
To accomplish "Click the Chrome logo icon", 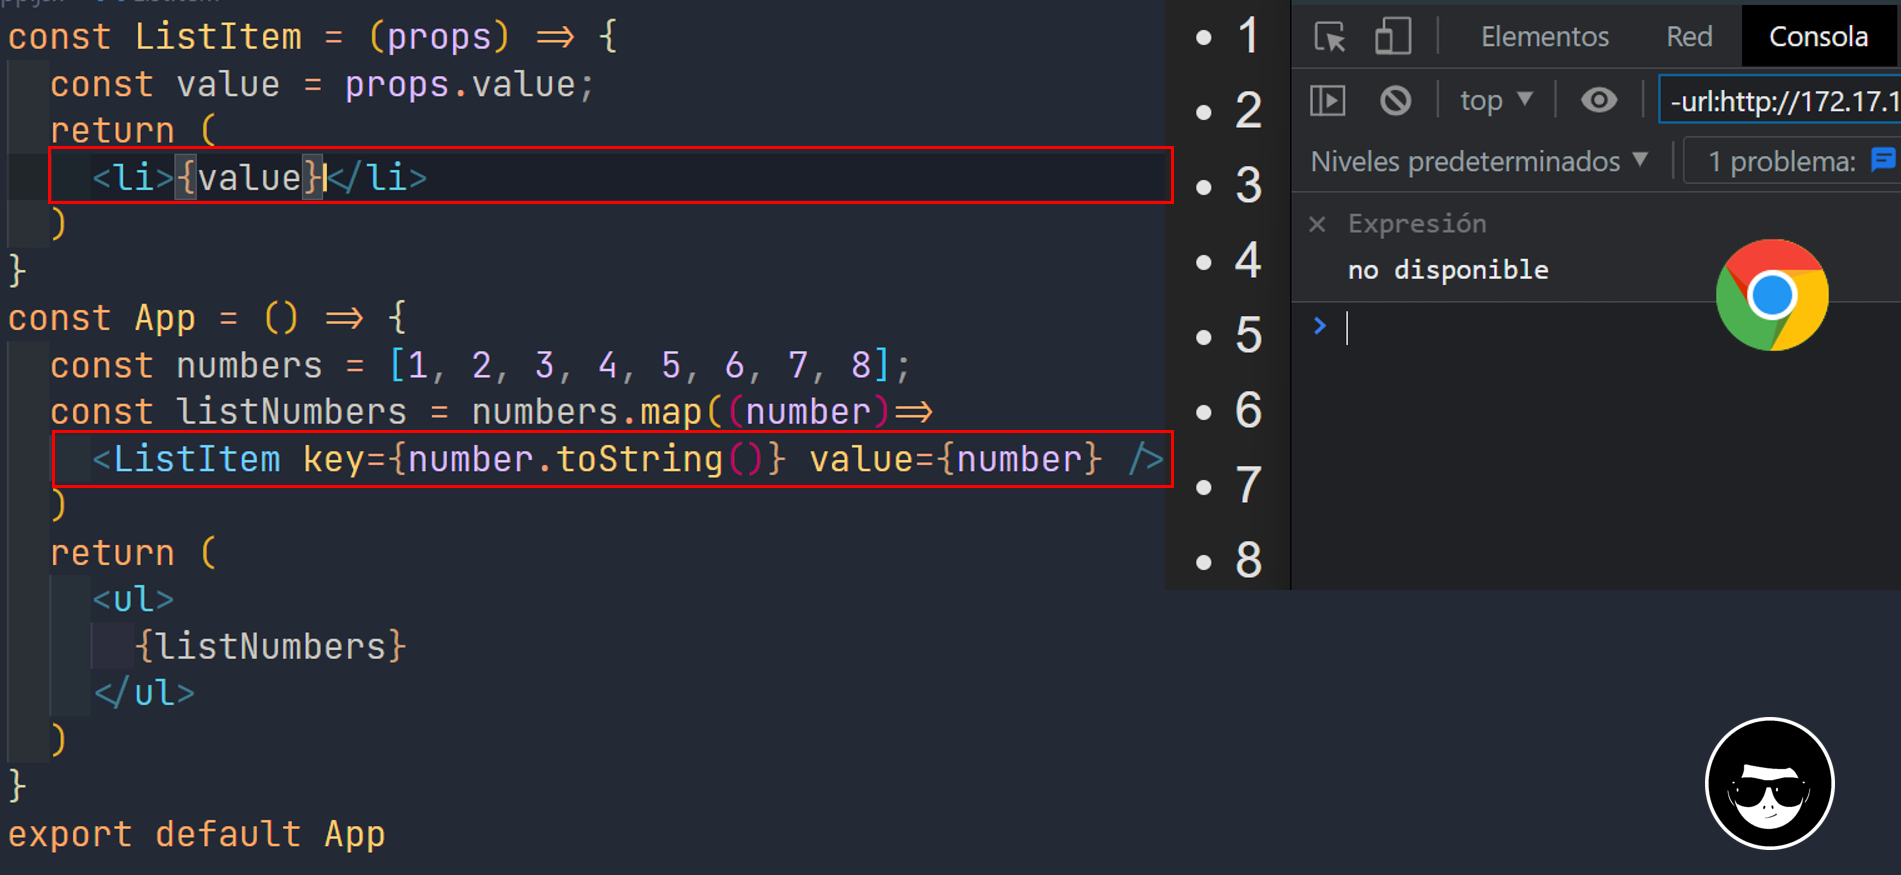I will coord(1772,295).
